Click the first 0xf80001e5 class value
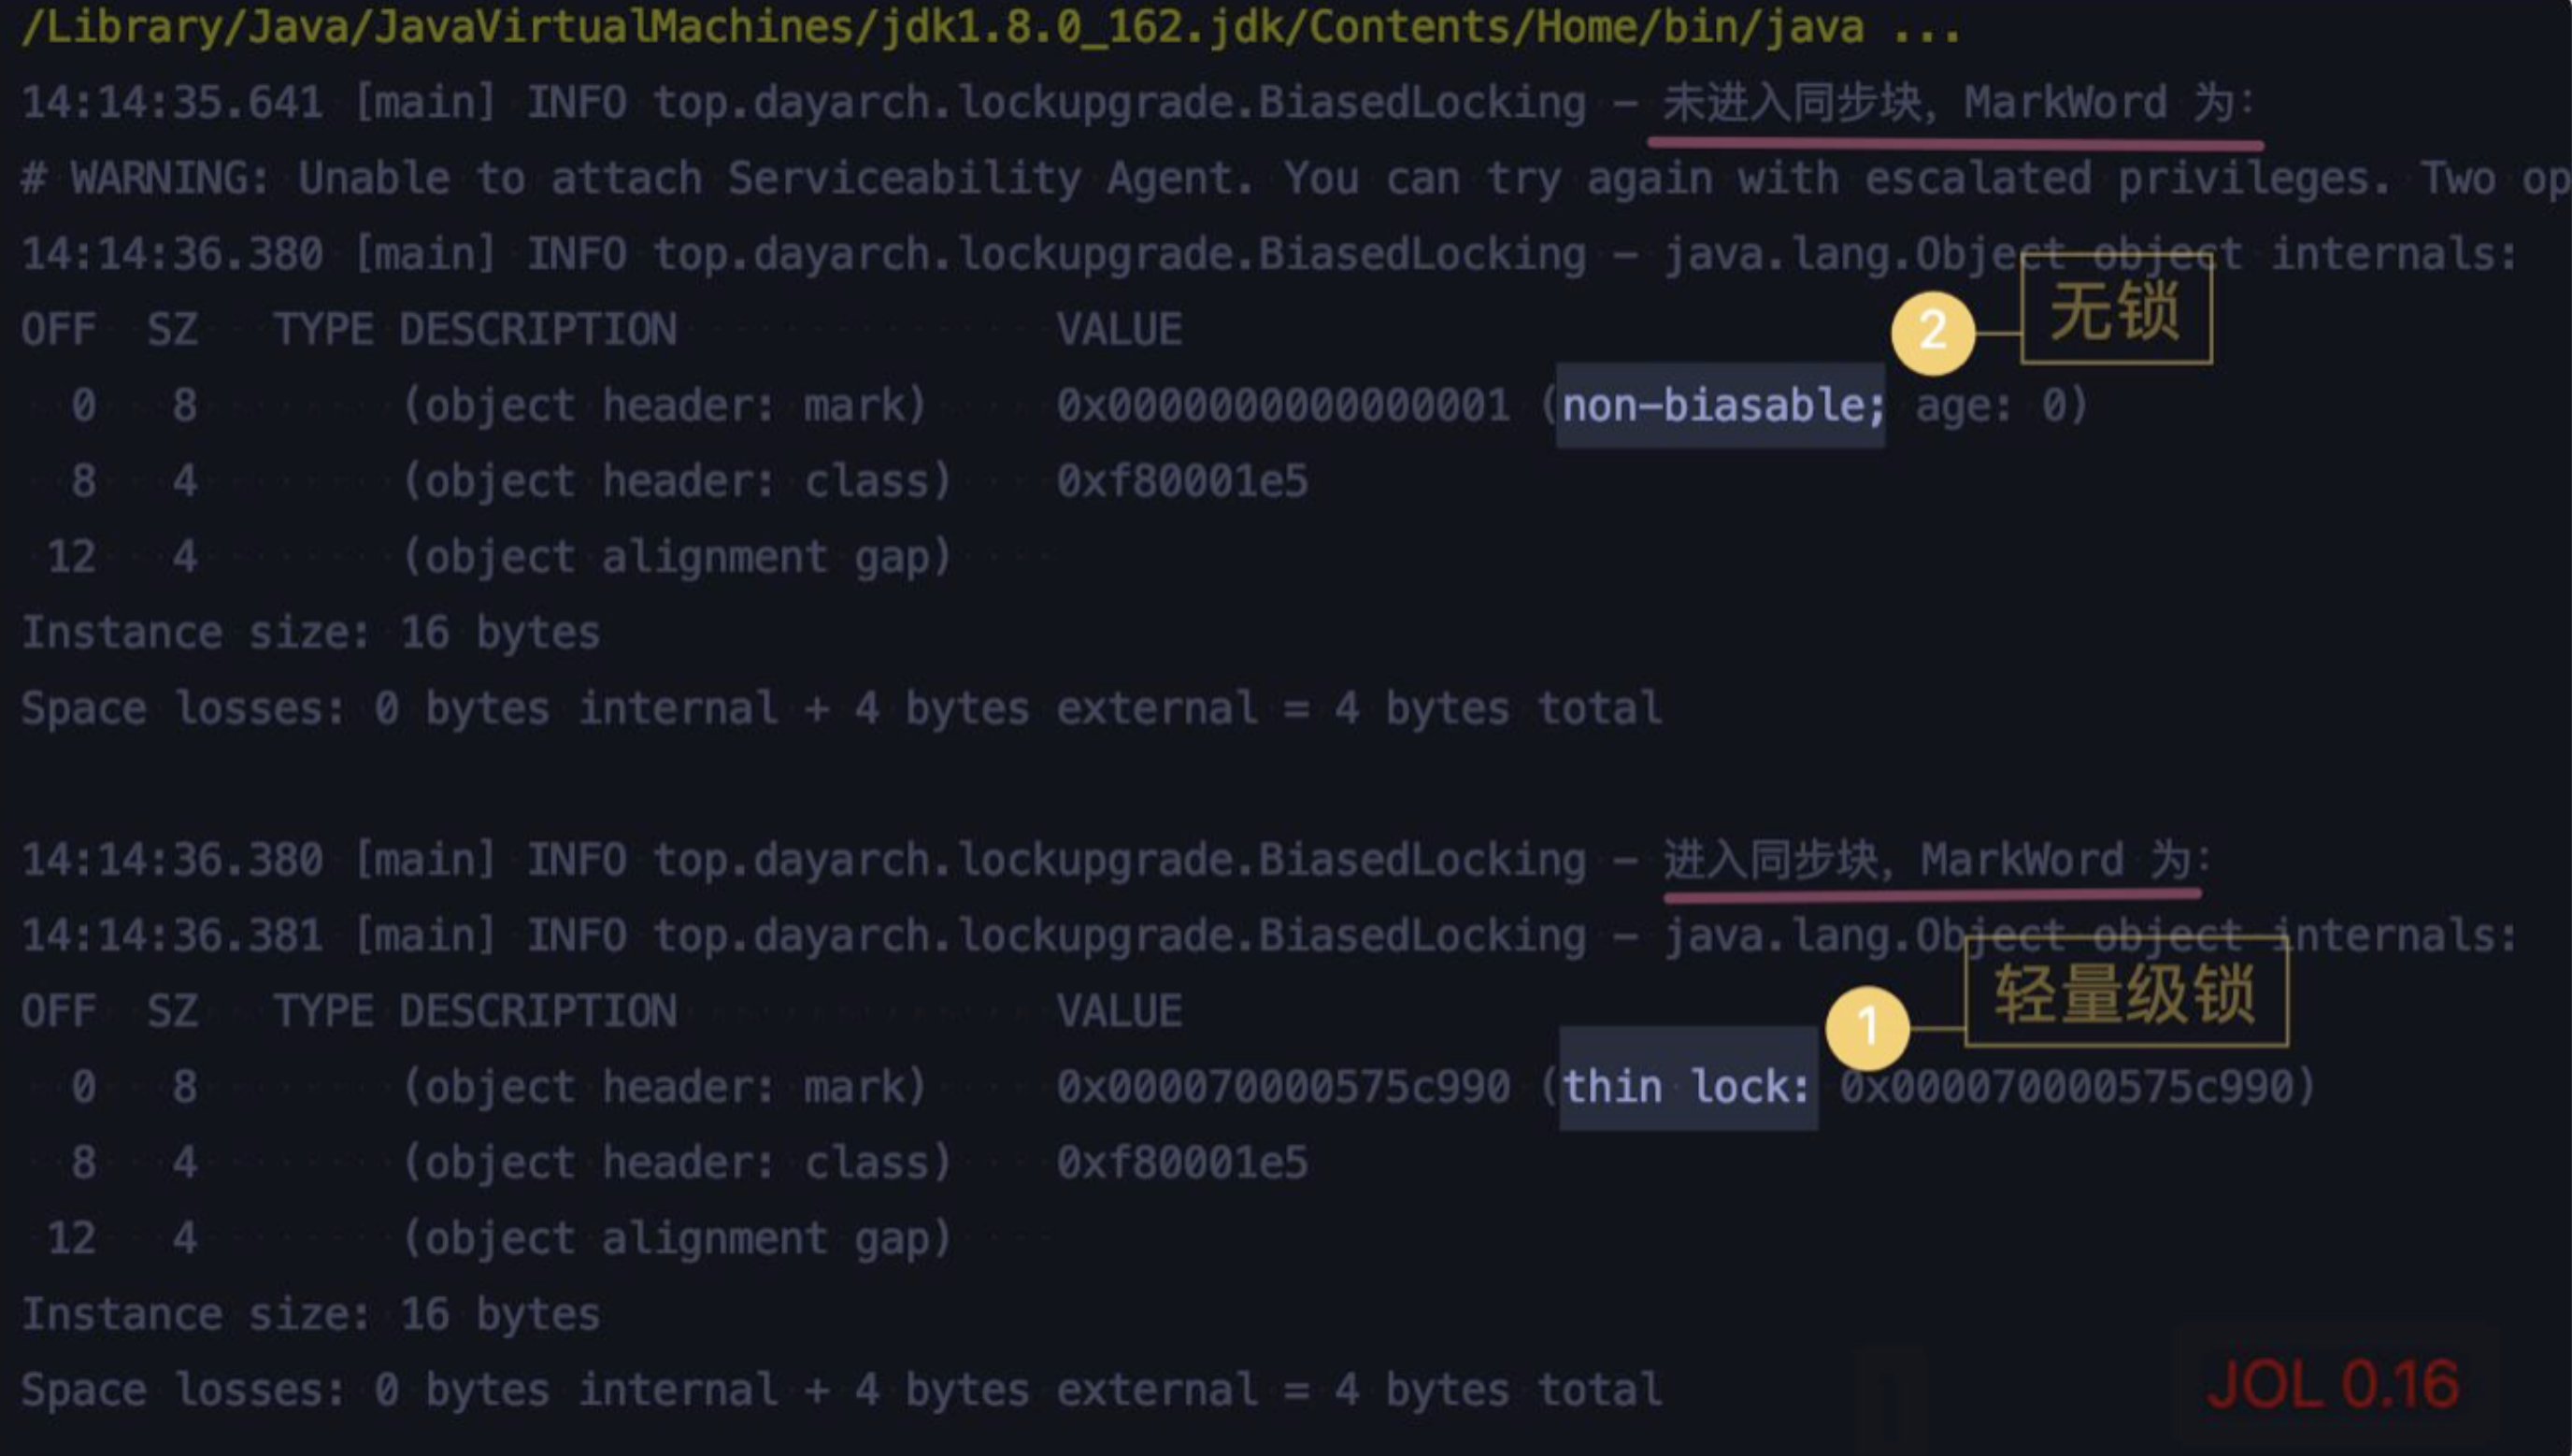Viewport: 2572px width, 1456px height. click(x=1182, y=481)
